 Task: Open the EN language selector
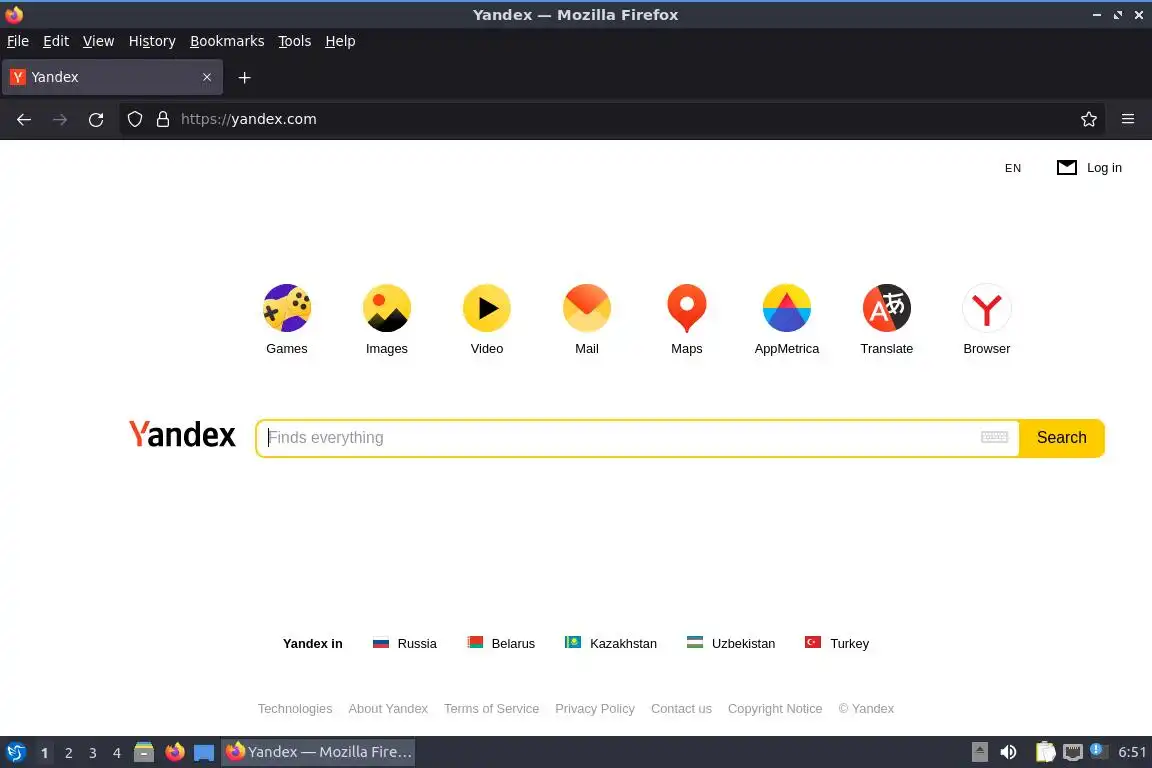click(1012, 168)
